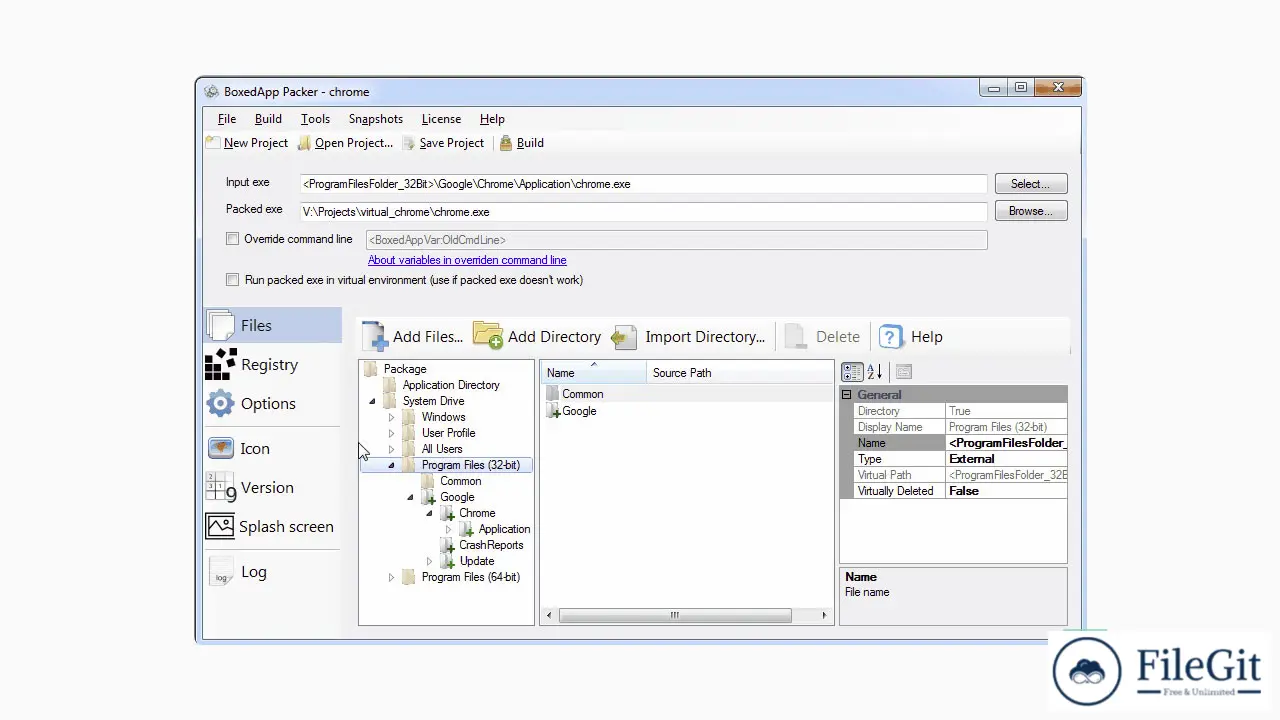The image size is (1280, 720).
Task: Click the Splash screen image icon
Action: 220,526
